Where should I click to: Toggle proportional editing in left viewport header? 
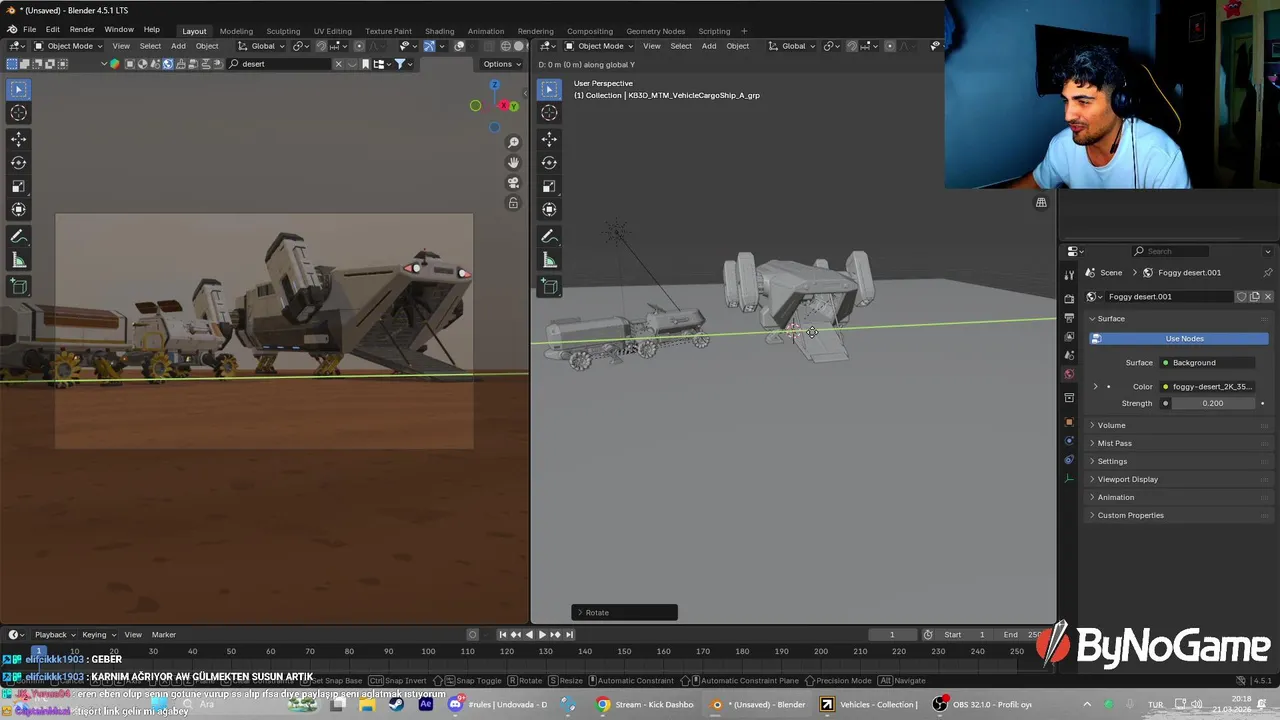click(x=359, y=46)
